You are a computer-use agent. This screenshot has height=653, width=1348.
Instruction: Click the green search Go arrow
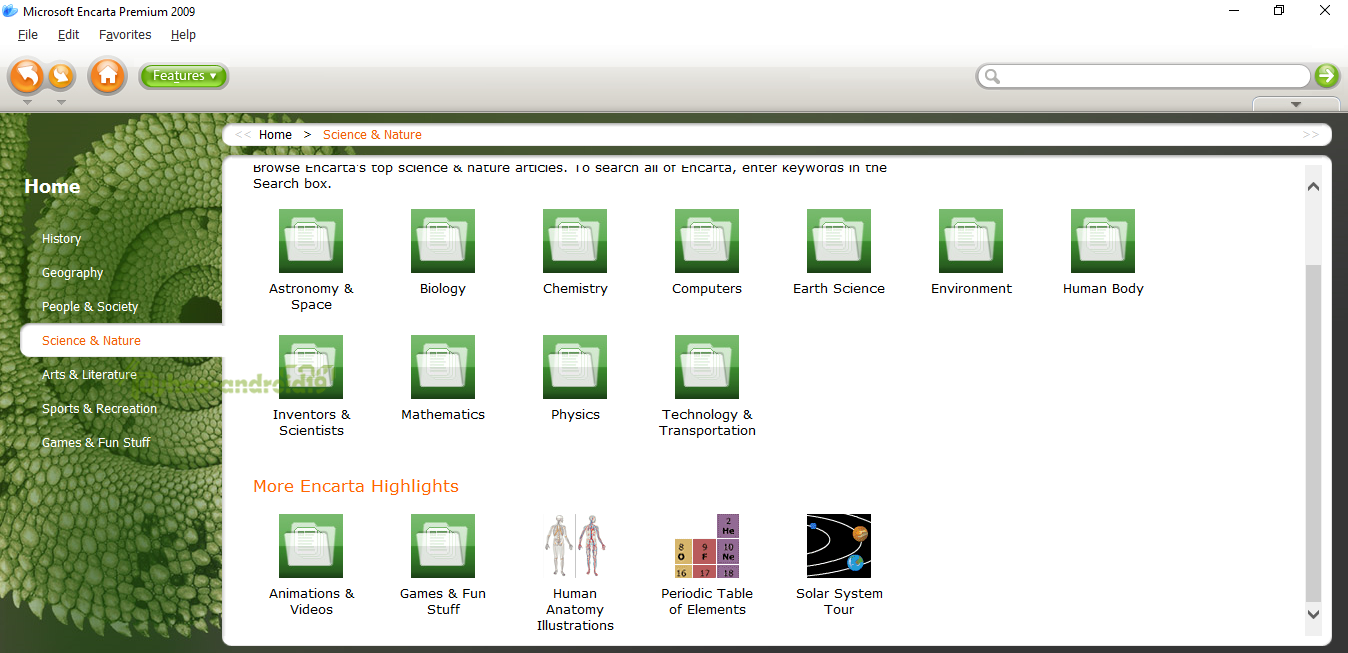tap(1327, 76)
